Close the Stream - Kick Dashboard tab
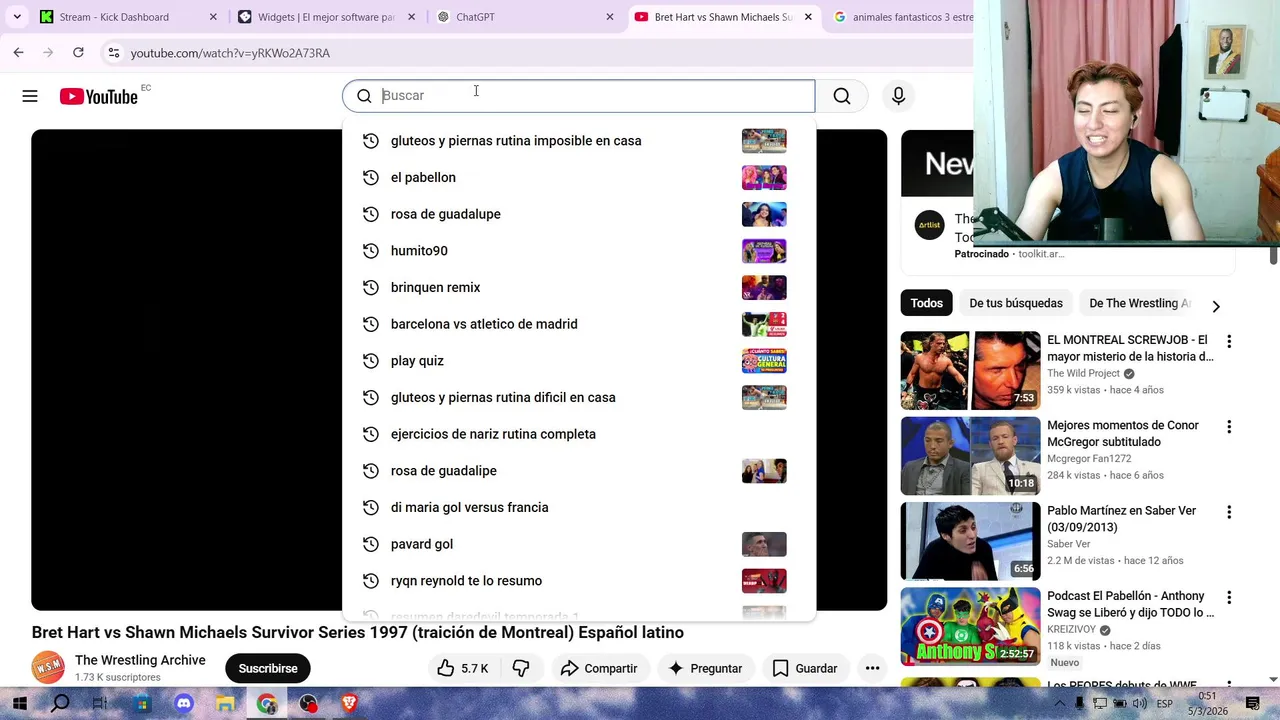1280x720 pixels. [x=213, y=17]
